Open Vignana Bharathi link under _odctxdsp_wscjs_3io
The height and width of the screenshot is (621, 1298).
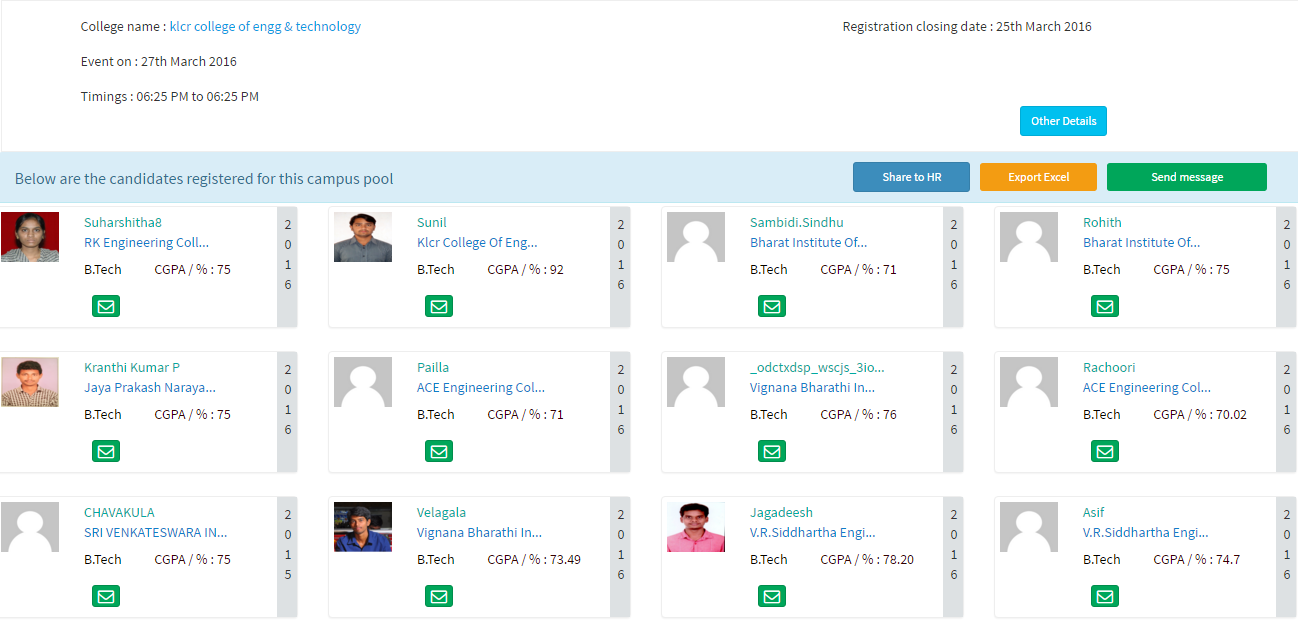click(x=812, y=387)
